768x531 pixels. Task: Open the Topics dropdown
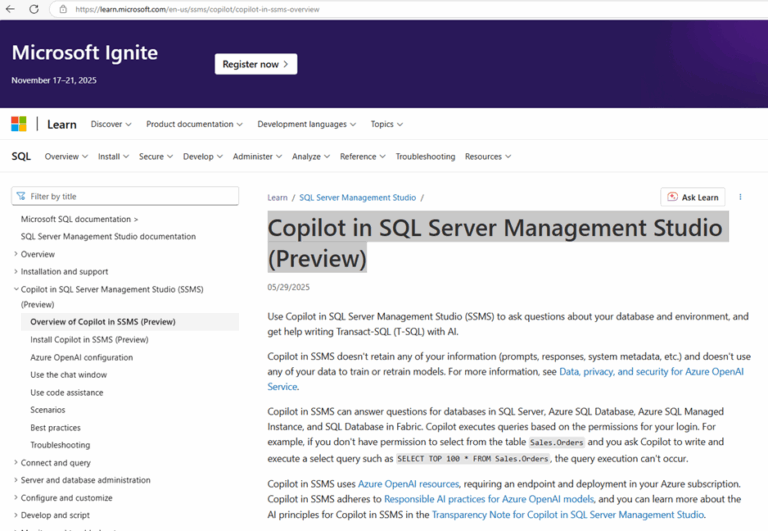(x=387, y=124)
